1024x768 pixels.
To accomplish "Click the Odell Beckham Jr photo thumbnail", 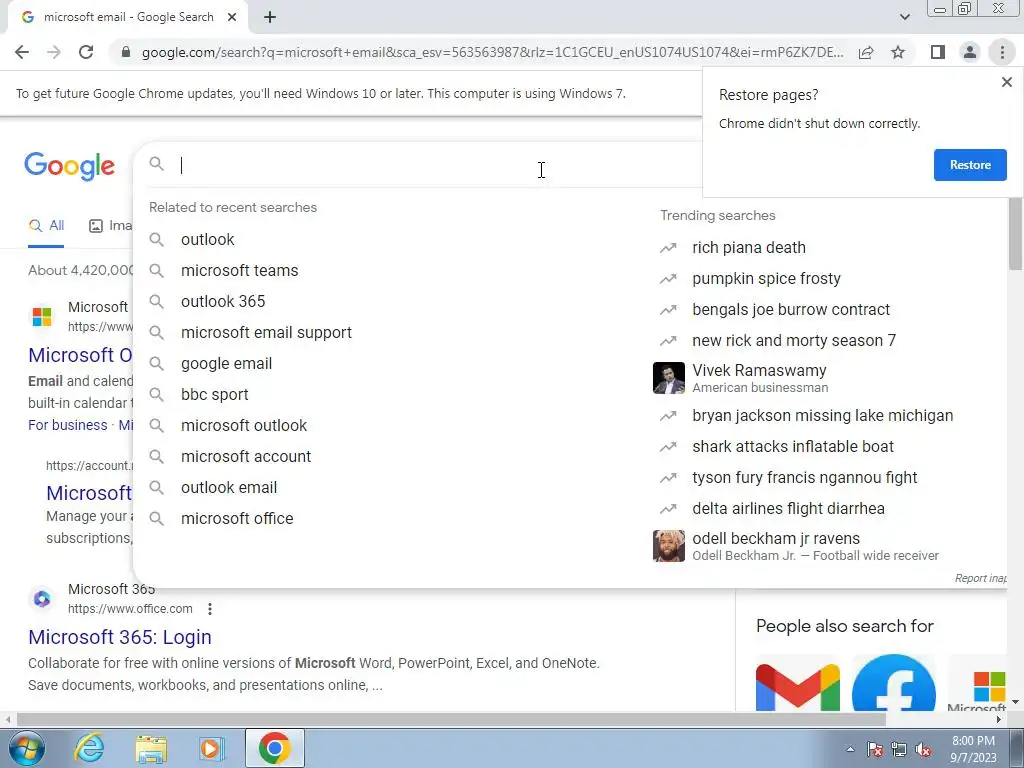I will (x=669, y=546).
